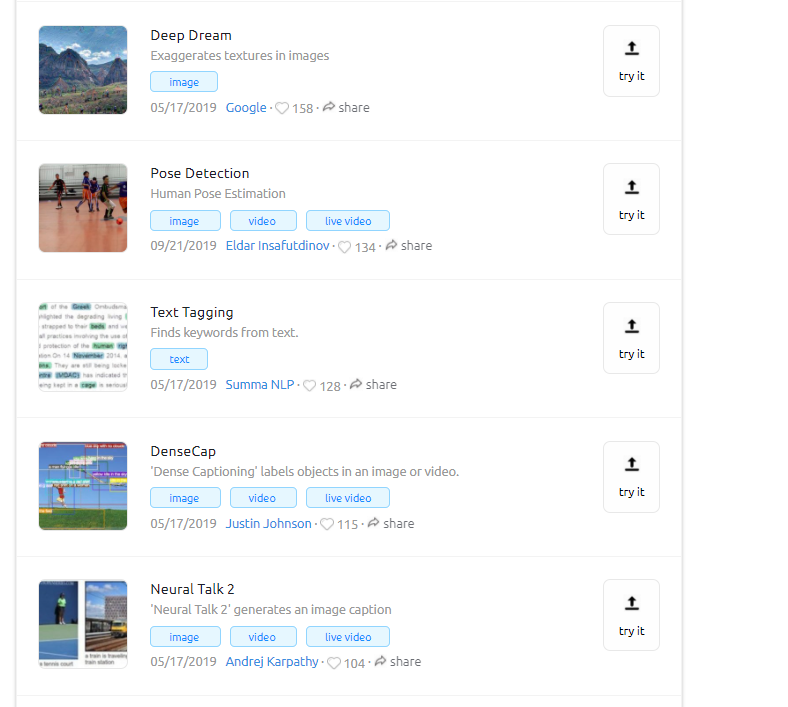Click the 128 like count

click(x=330, y=386)
